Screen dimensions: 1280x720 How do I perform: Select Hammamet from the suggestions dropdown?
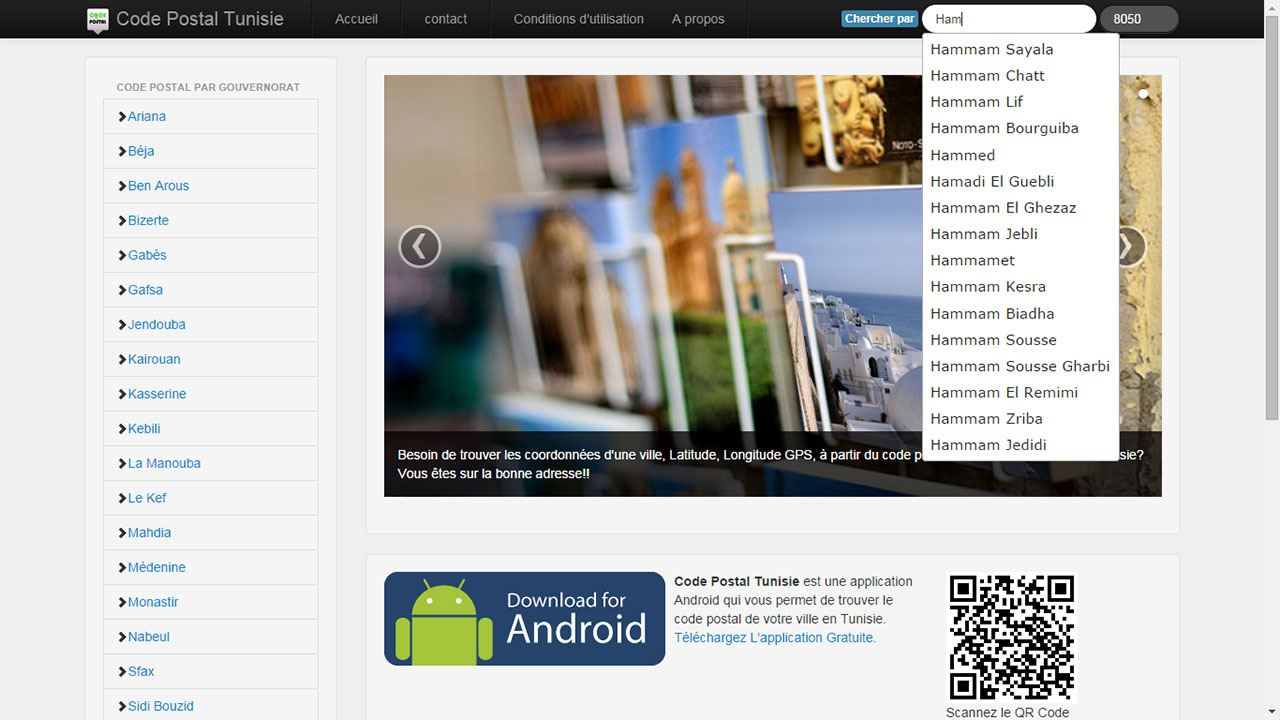point(972,260)
